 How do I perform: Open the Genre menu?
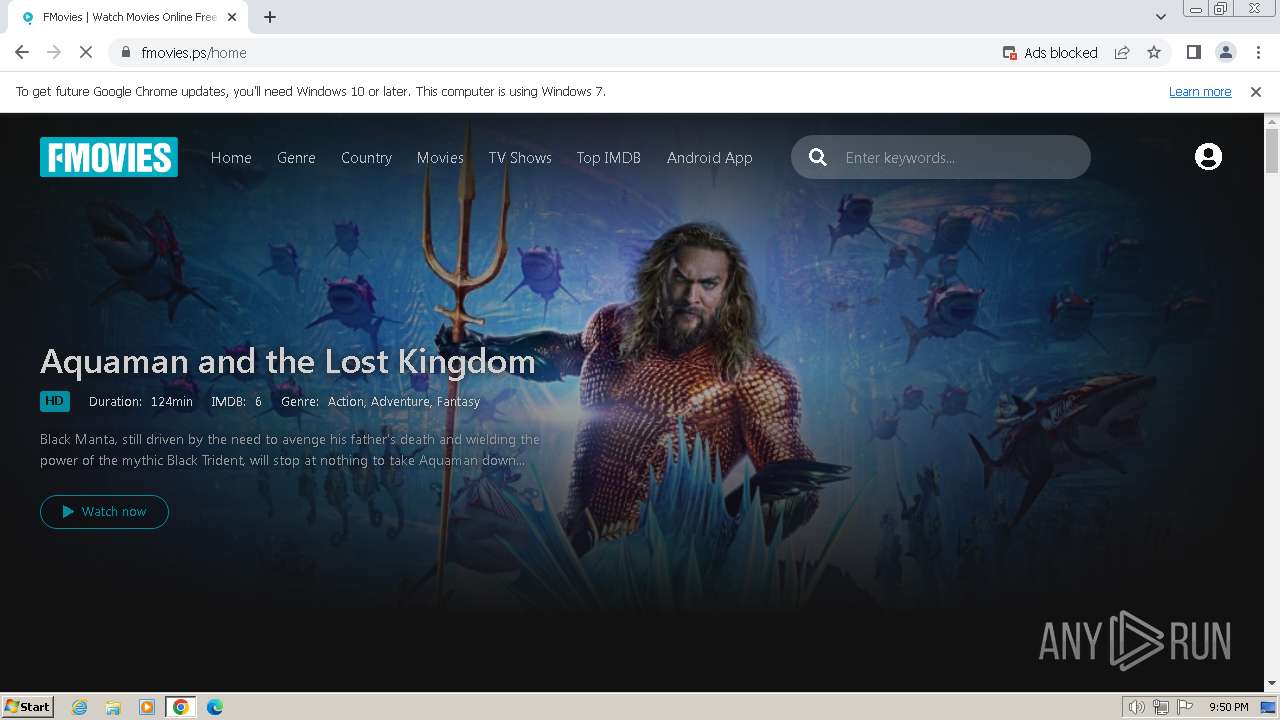point(296,157)
